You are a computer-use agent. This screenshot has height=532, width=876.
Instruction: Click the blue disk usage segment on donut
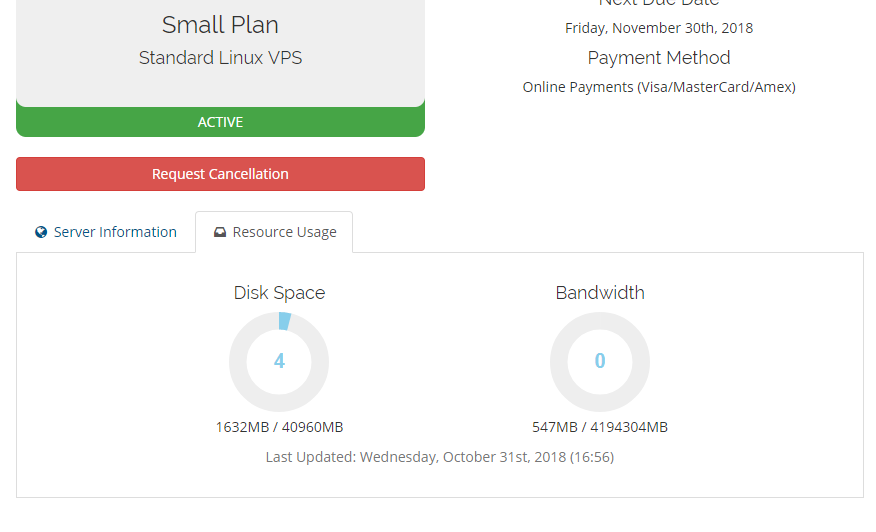click(284, 321)
